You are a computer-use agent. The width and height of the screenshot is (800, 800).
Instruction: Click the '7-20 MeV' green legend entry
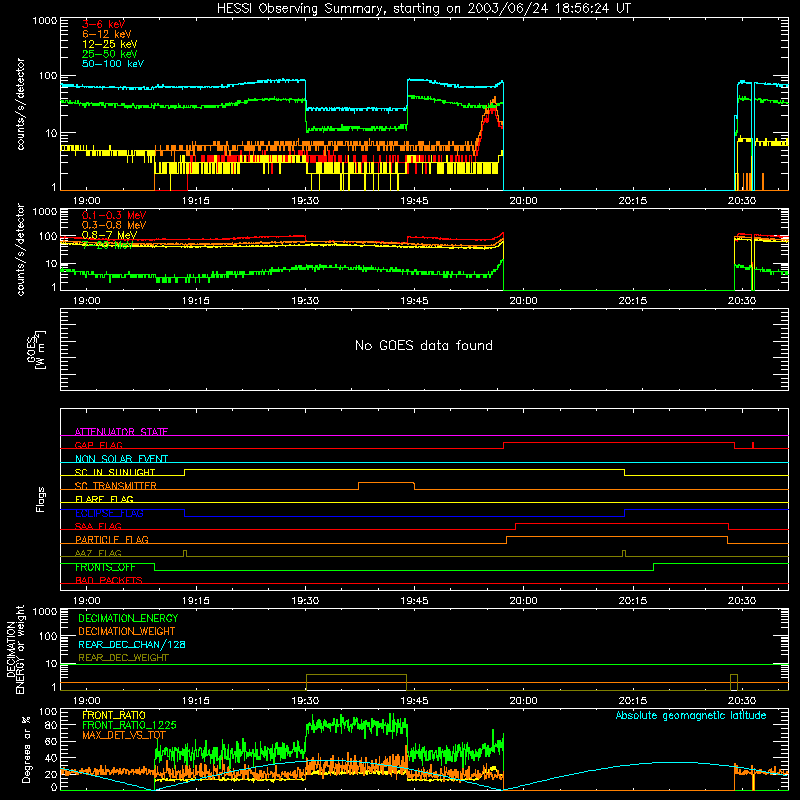pos(107,245)
